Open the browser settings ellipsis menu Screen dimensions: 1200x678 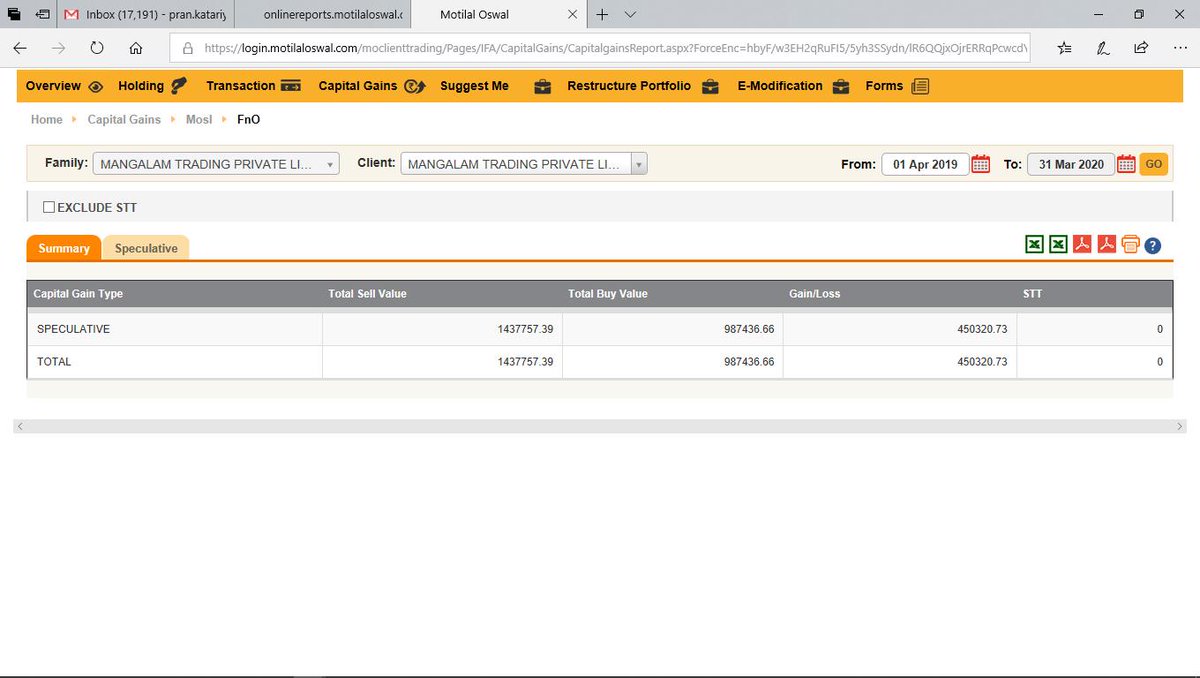pyautogui.click(x=1179, y=47)
